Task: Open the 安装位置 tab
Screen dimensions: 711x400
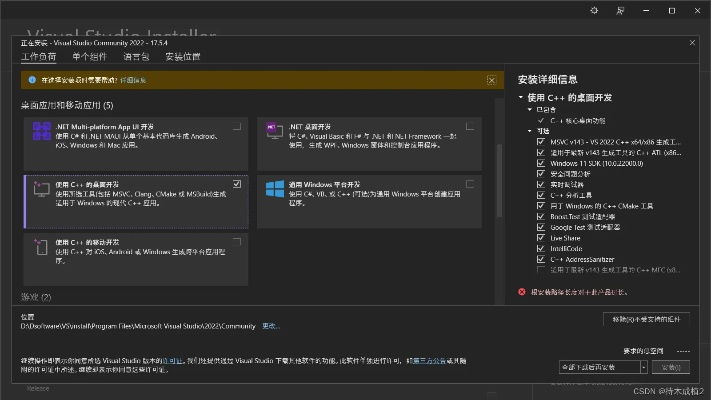Action: (x=183, y=57)
